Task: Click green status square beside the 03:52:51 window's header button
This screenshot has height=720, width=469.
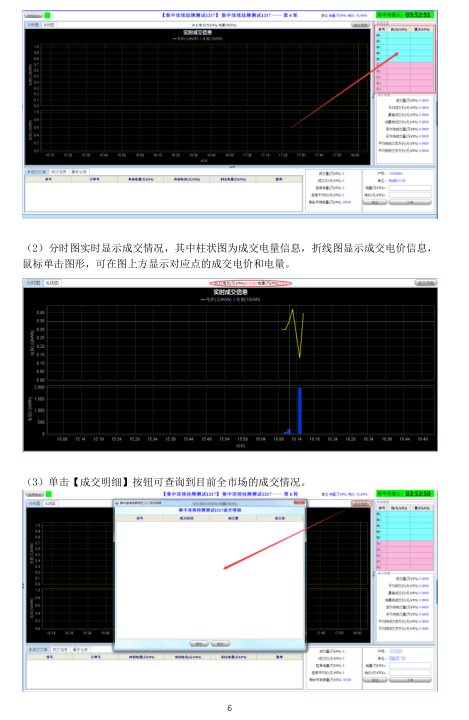Action: tap(47, 16)
